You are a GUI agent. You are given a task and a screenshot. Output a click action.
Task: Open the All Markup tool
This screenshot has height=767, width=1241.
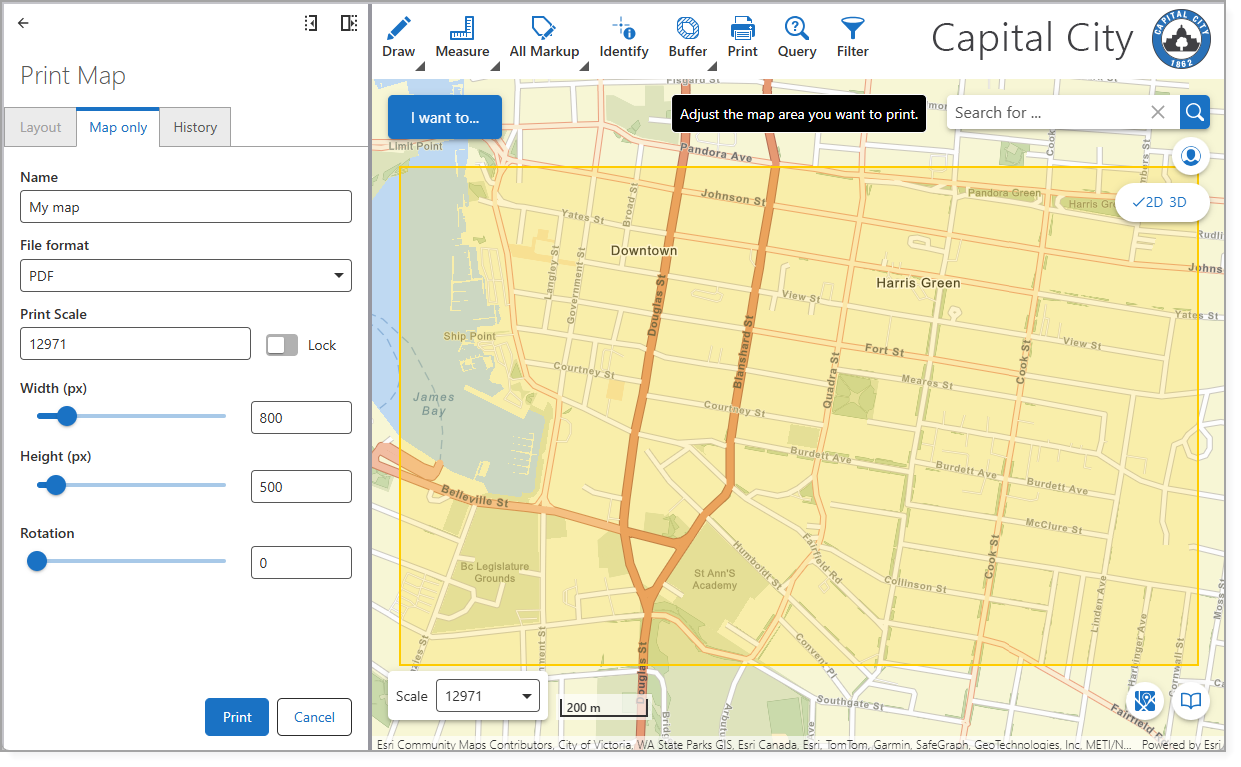[544, 37]
